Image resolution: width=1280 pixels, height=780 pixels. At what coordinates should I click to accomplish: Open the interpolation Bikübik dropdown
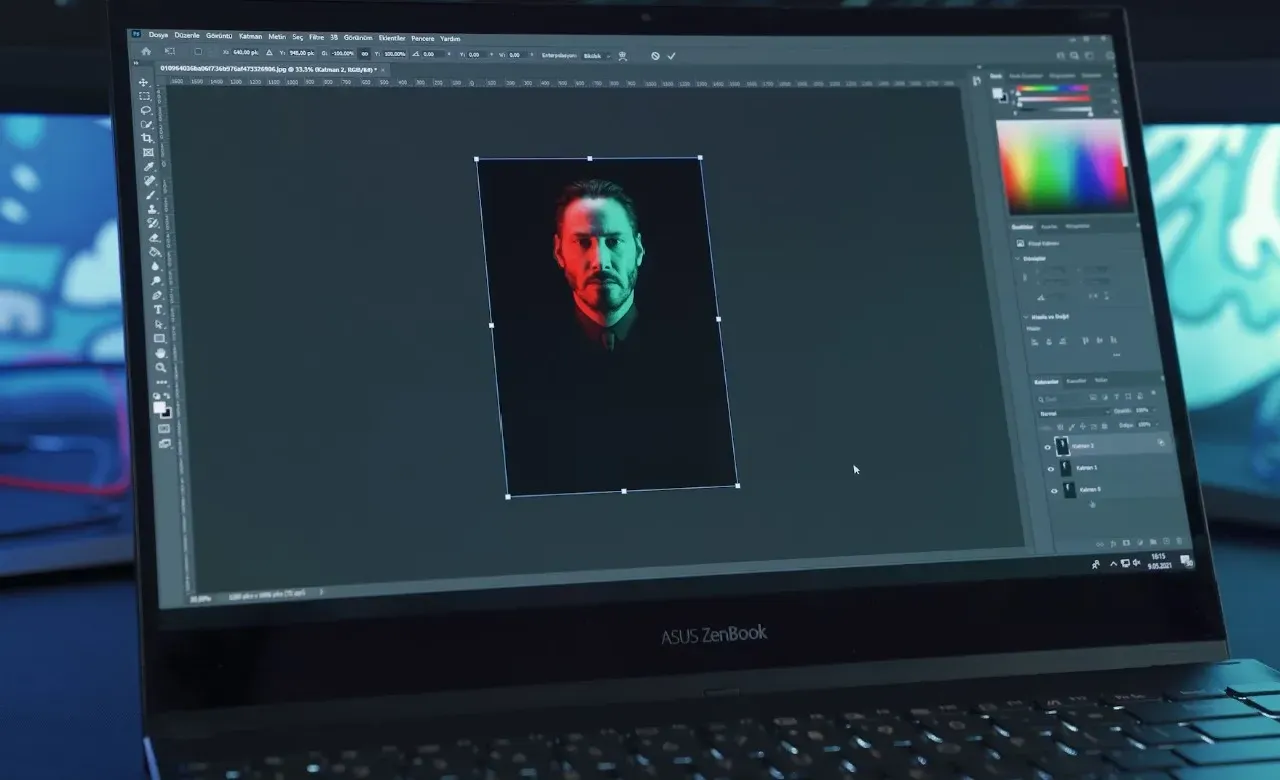pos(595,56)
